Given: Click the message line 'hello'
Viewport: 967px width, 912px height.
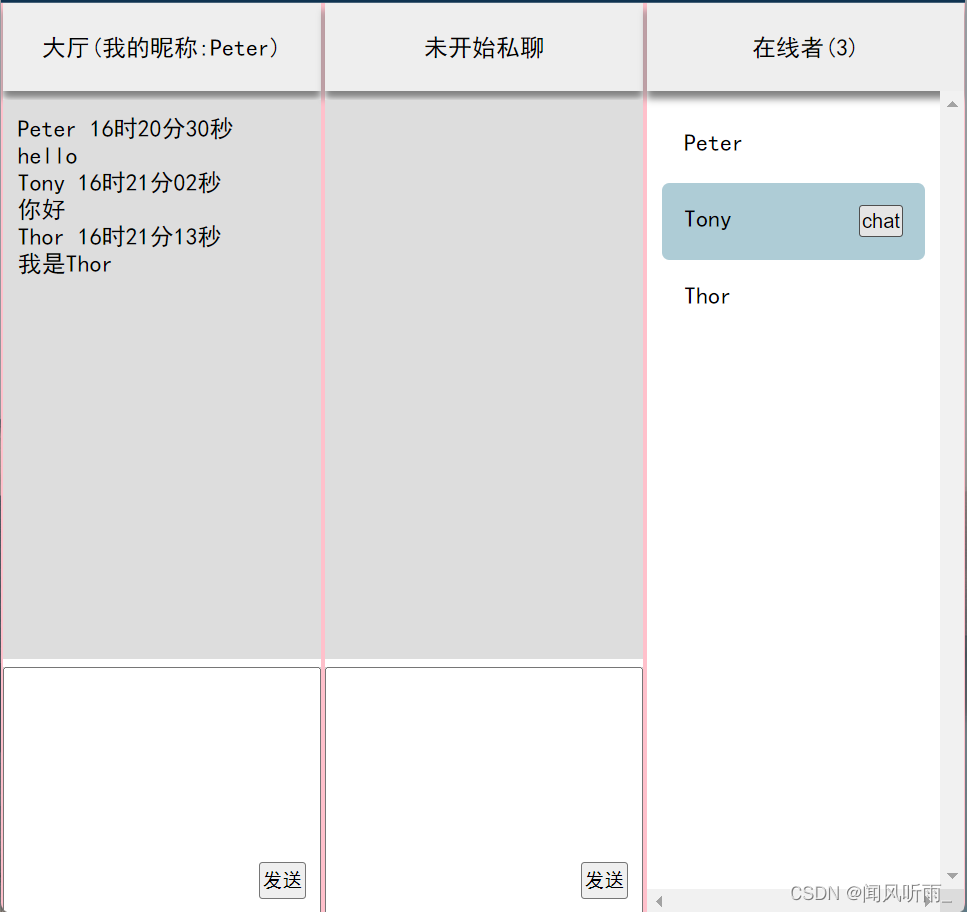Looking at the screenshot, I should (x=47, y=157).
